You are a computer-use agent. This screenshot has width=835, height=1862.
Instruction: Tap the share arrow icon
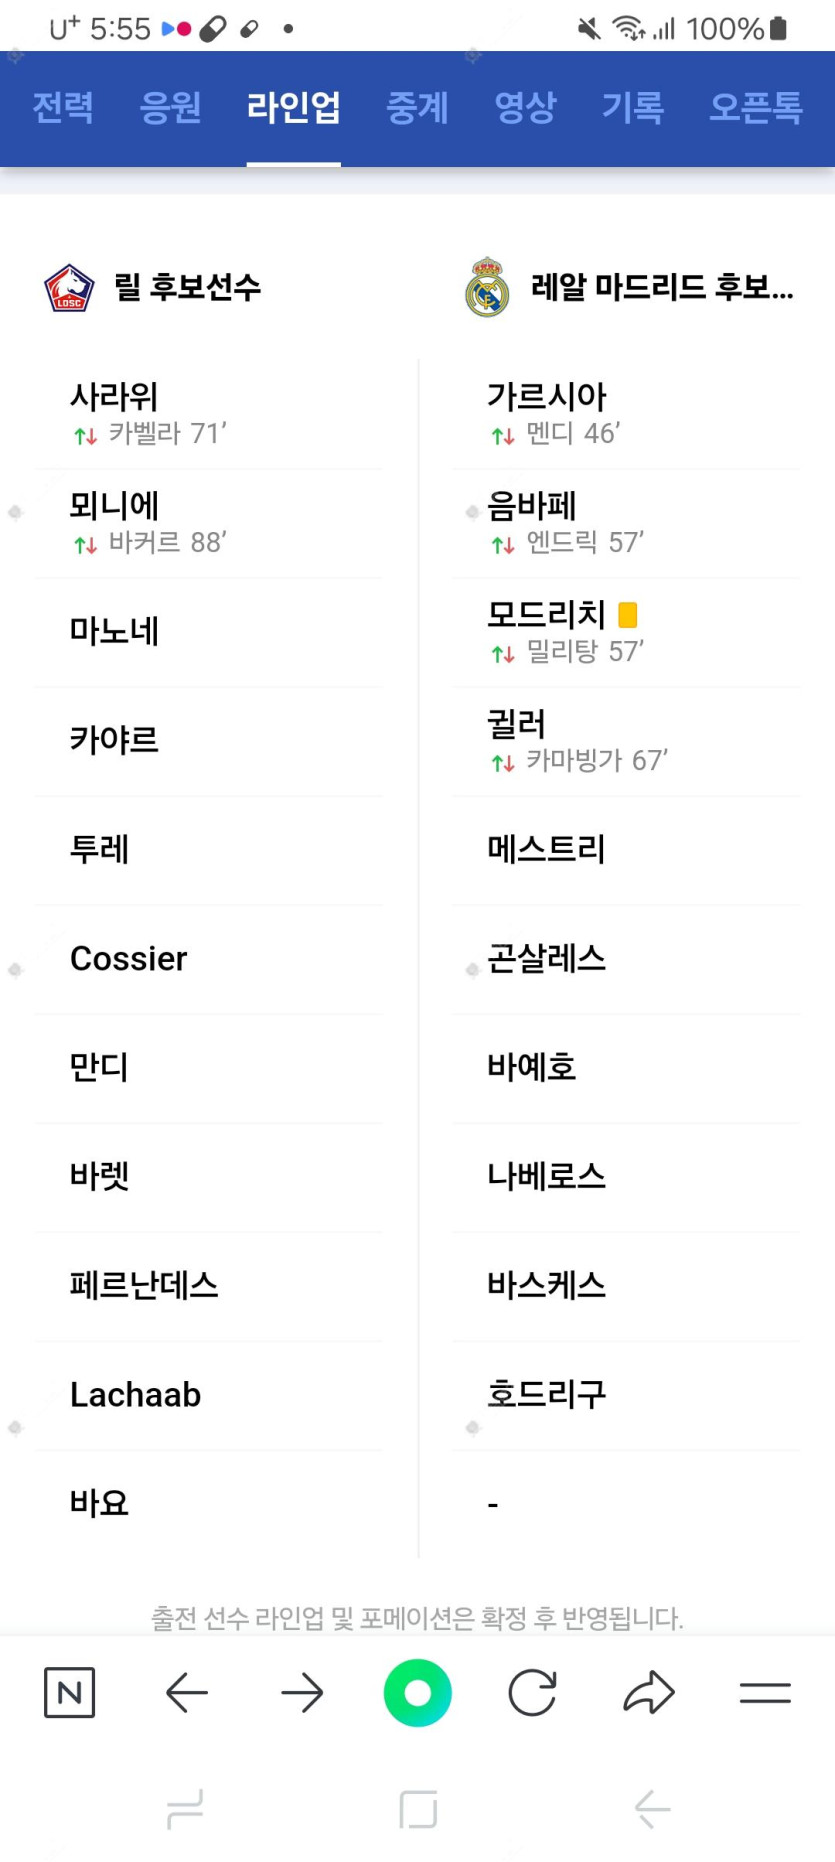tap(649, 1693)
